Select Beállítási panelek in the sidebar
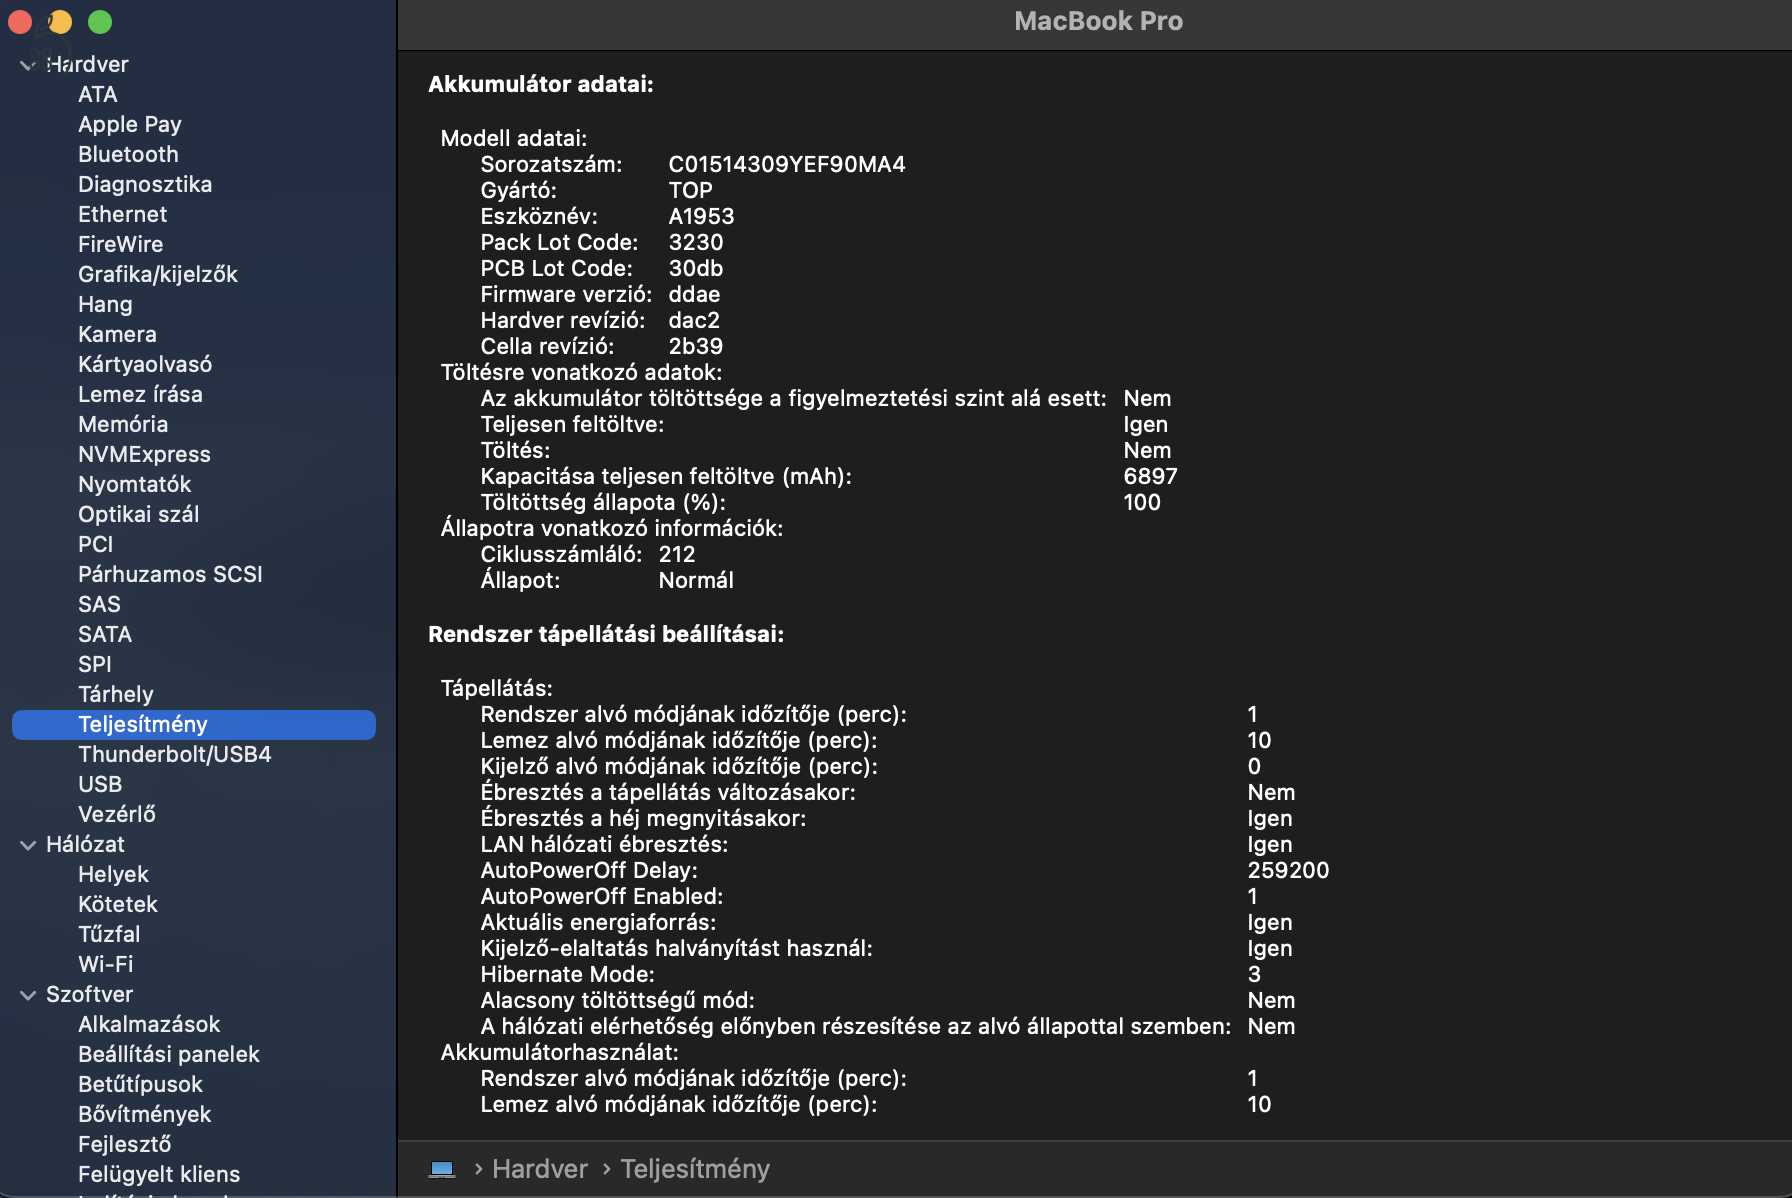 (x=169, y=1054)
